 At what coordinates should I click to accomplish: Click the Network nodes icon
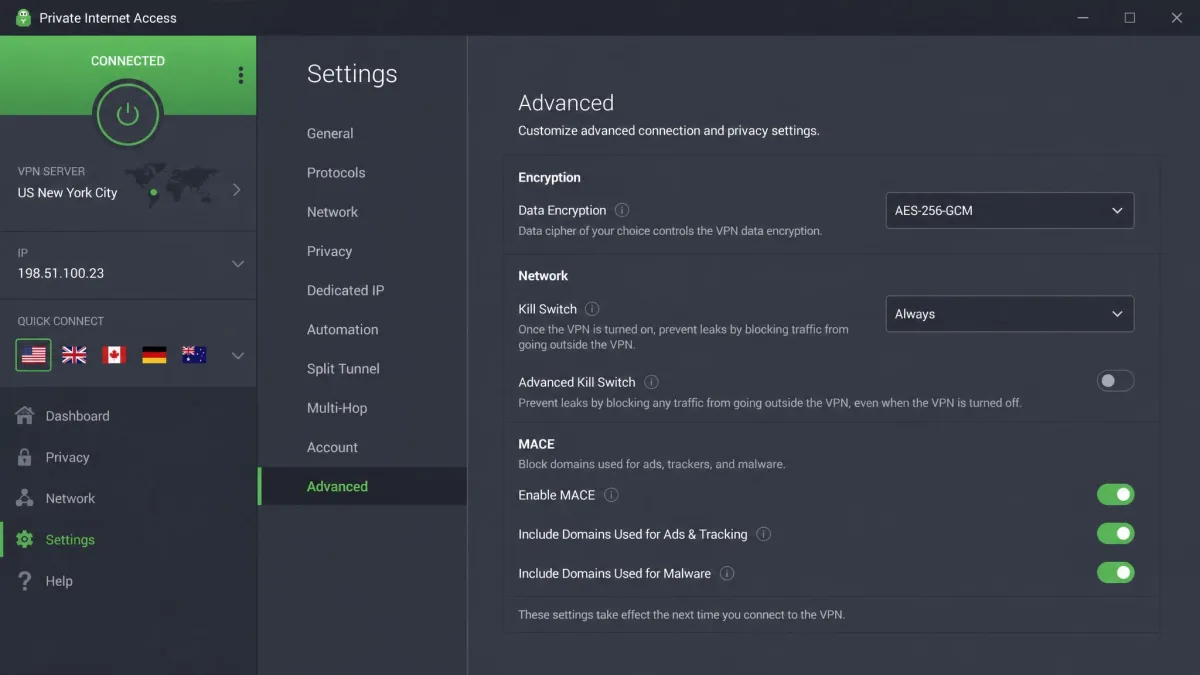pos(25,498)
